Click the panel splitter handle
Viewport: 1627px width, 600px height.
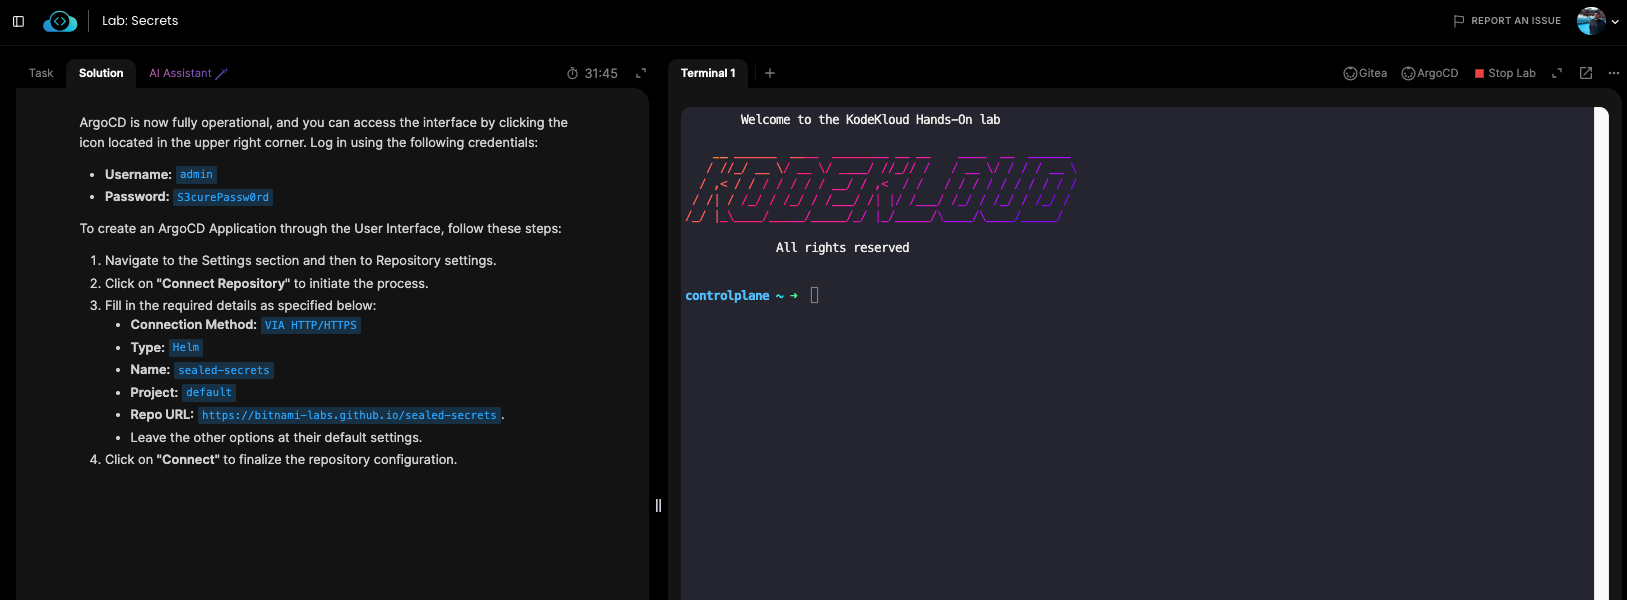658,505
